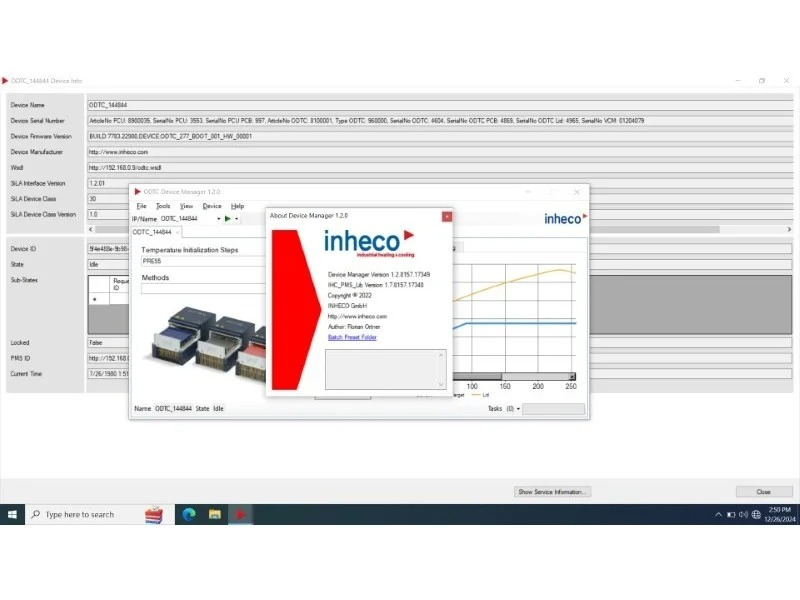Click the PRE55 temperature initialization step field

point(203,261)
